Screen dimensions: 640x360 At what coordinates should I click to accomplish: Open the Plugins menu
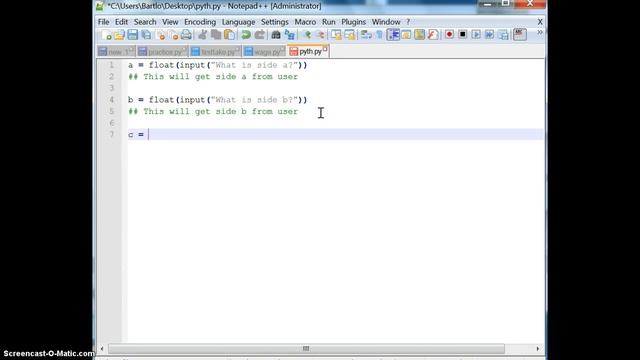coord(353,22)
